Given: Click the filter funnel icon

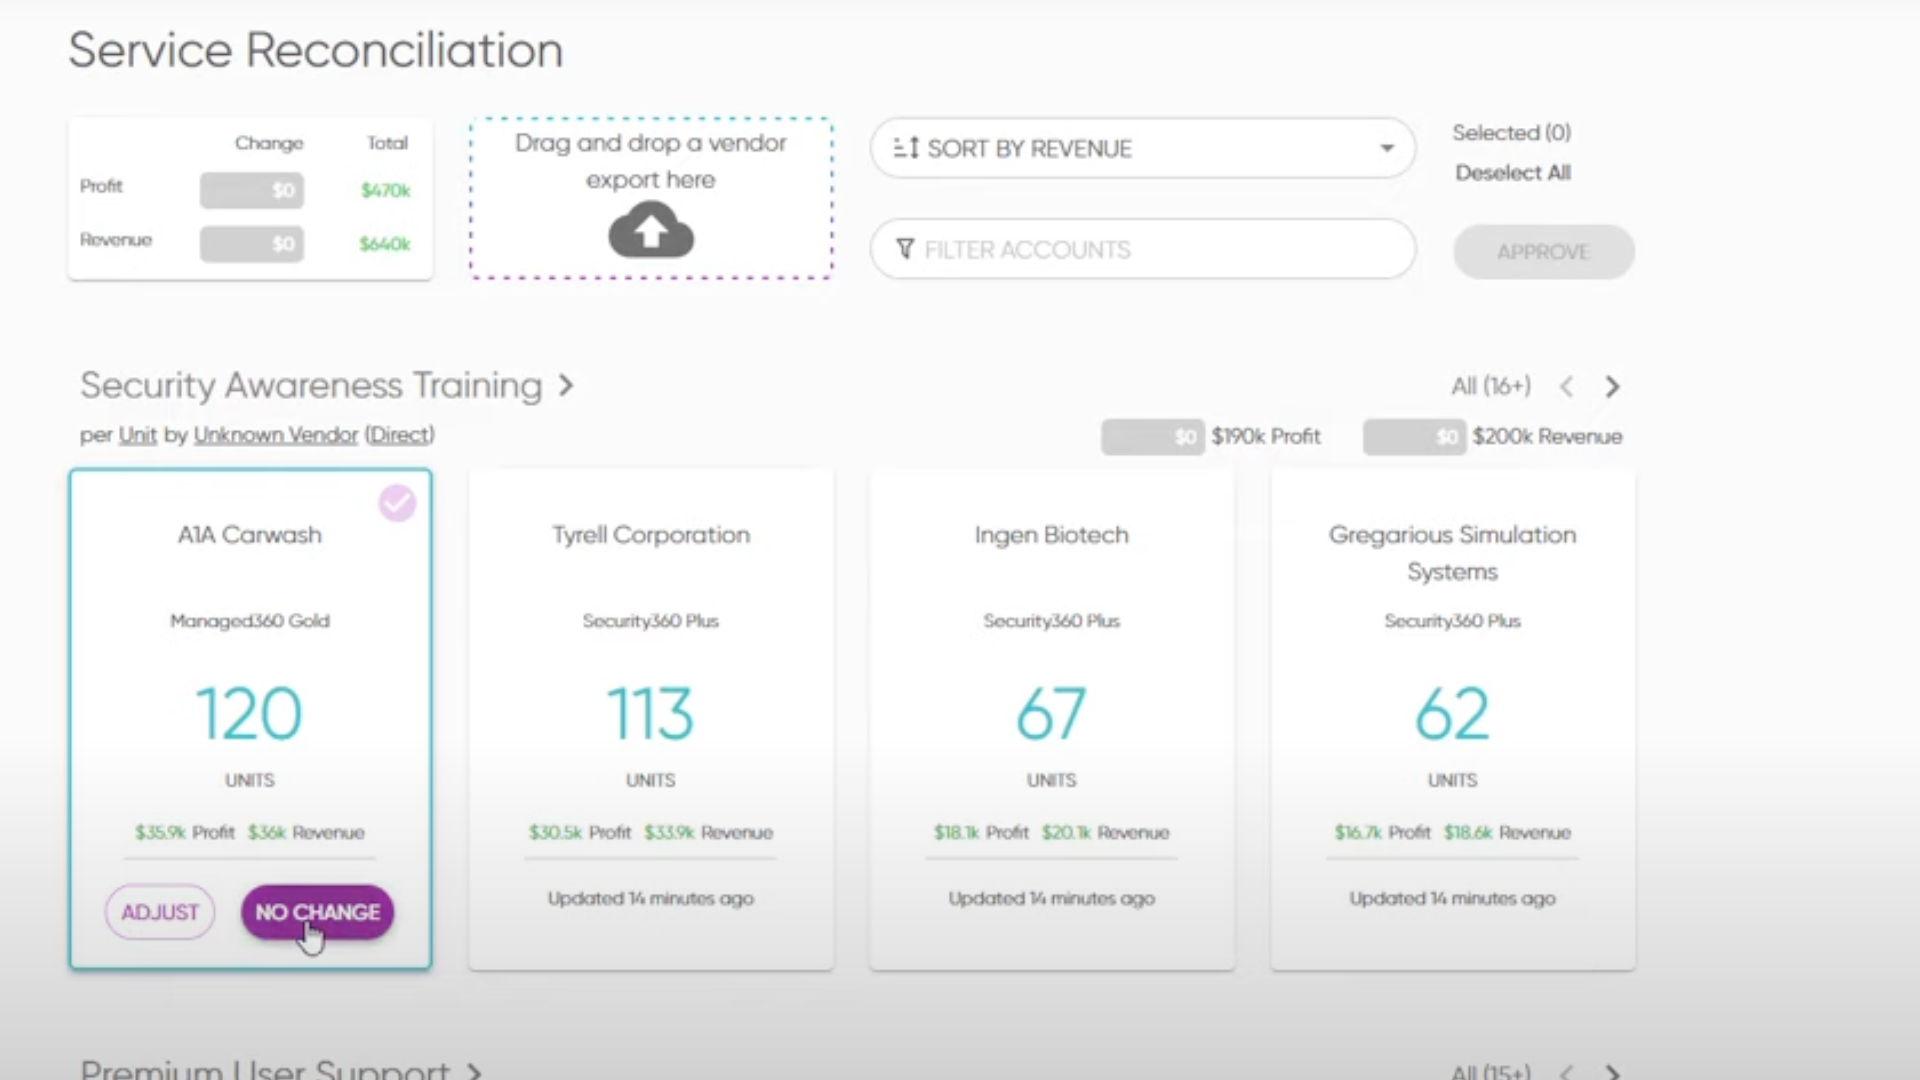Looking at the screenshot, I should (x=905, y=249).
